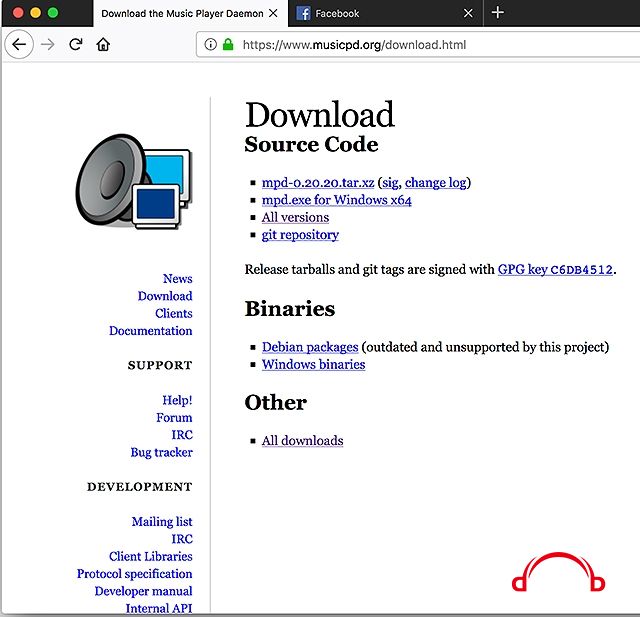Go back with the browser back arrow

click(x=19, y=44)
